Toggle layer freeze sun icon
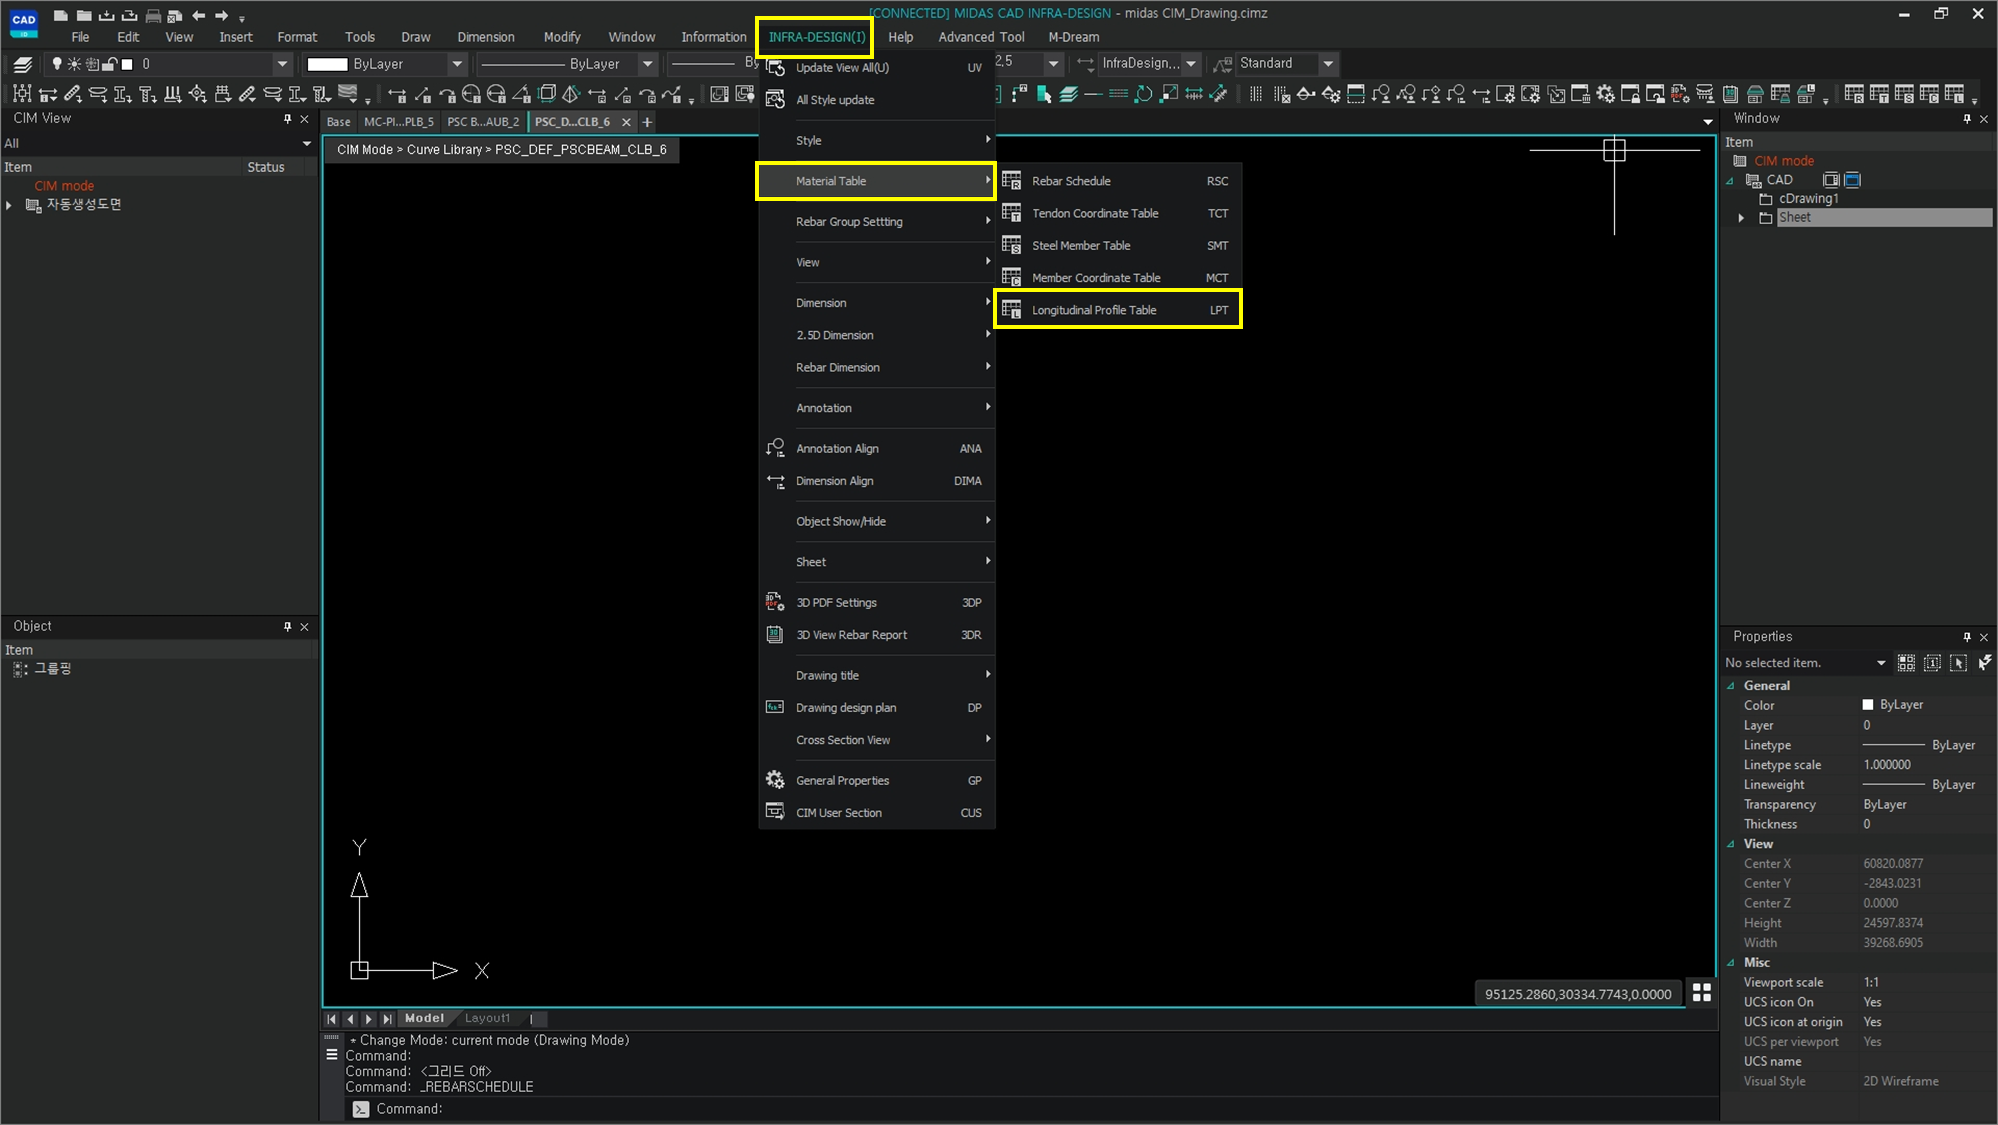The height and width of the screenshot is (1125, 1998). tap(74, 64)
